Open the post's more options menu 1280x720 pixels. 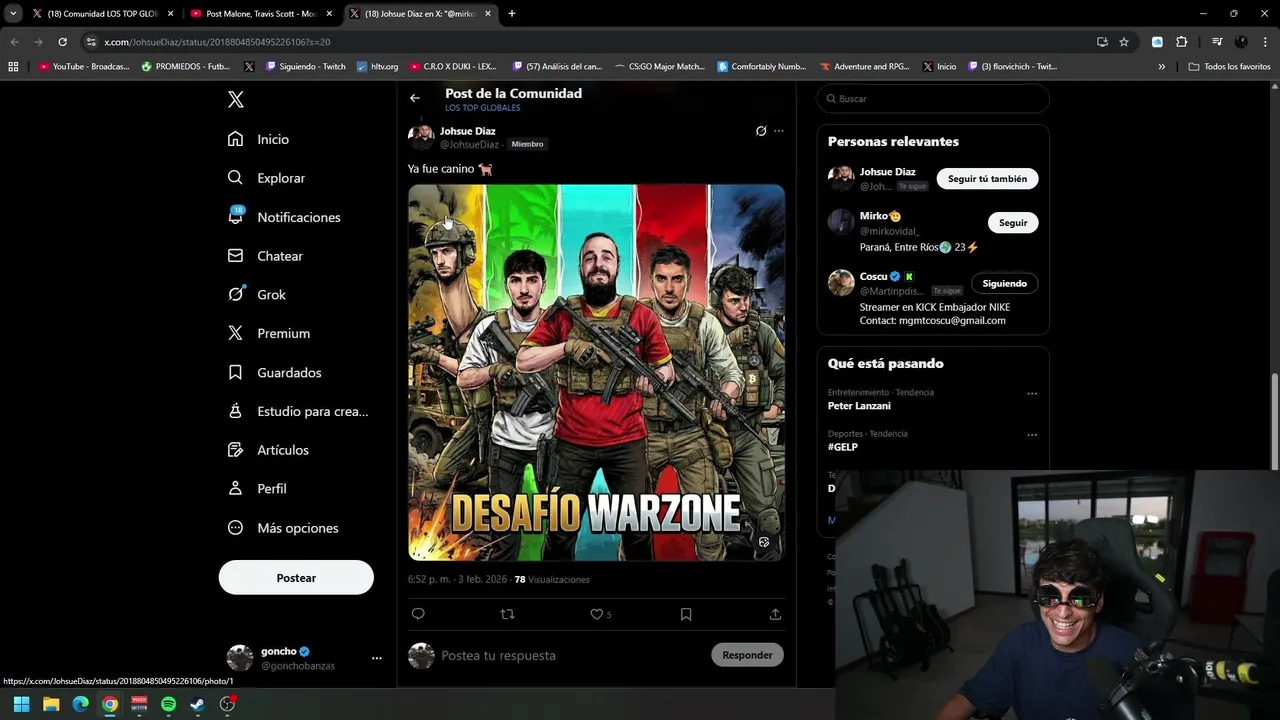779,131
